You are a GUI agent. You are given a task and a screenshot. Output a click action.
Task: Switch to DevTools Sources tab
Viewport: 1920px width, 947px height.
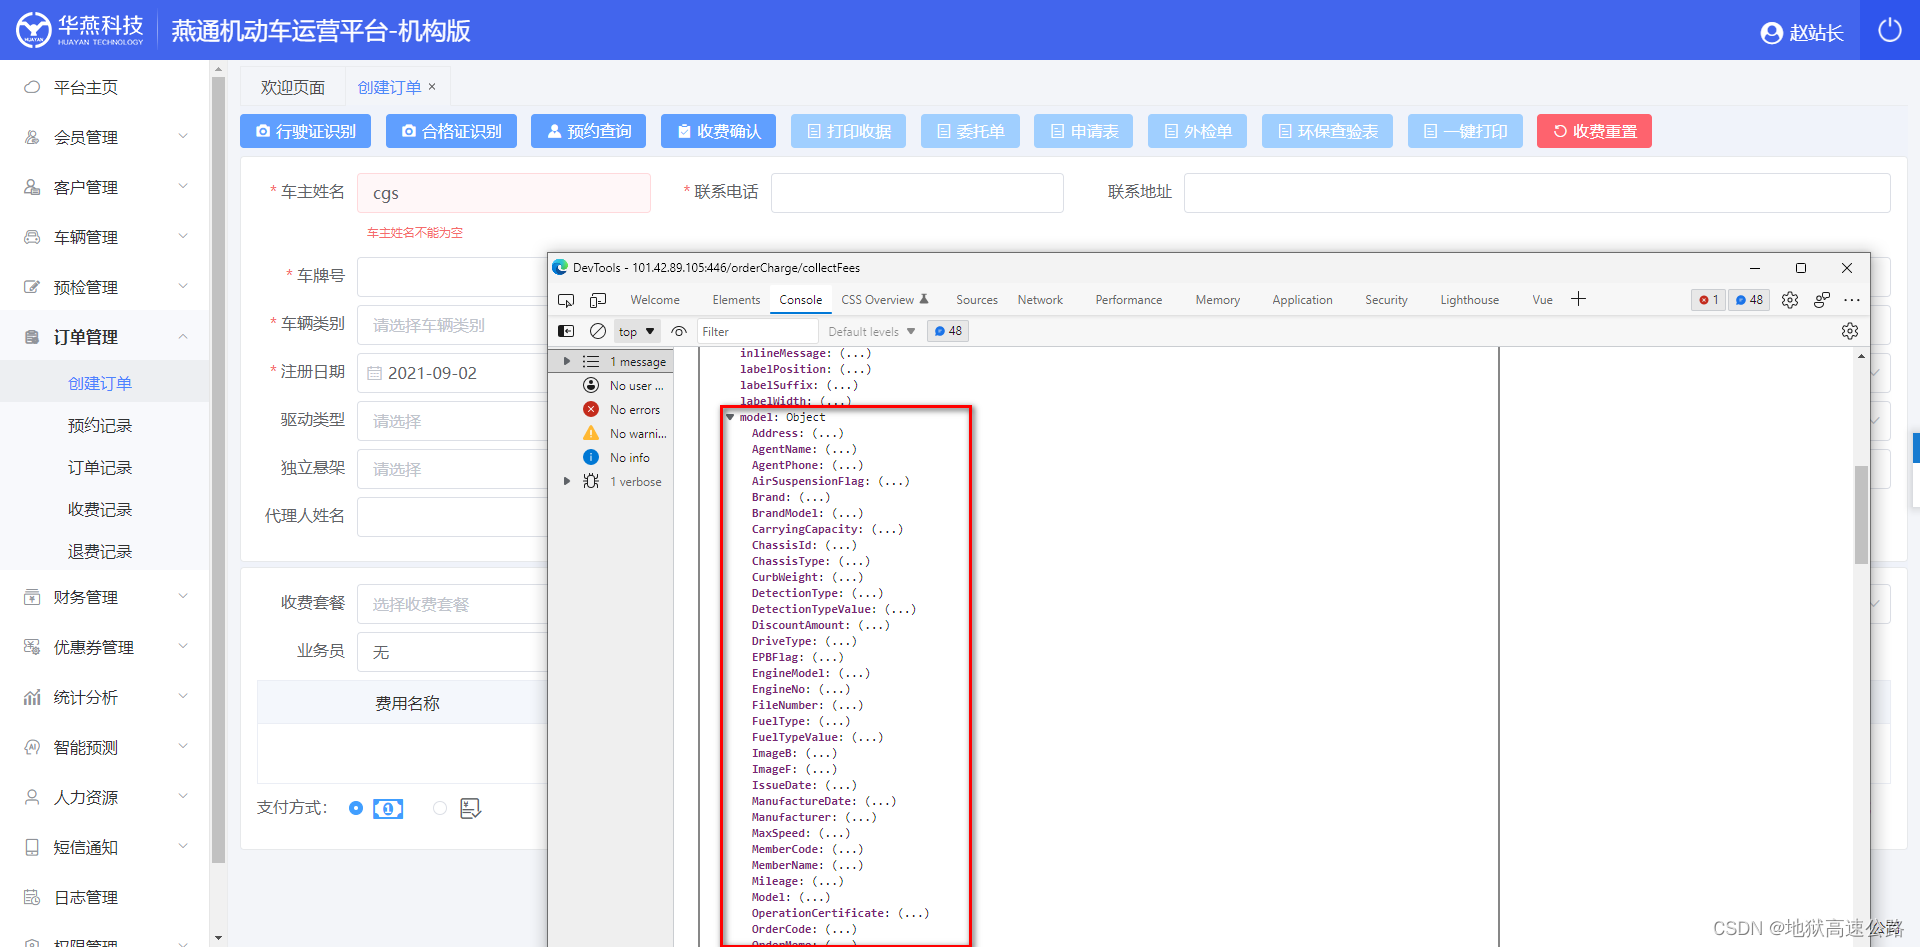(977, 300)
